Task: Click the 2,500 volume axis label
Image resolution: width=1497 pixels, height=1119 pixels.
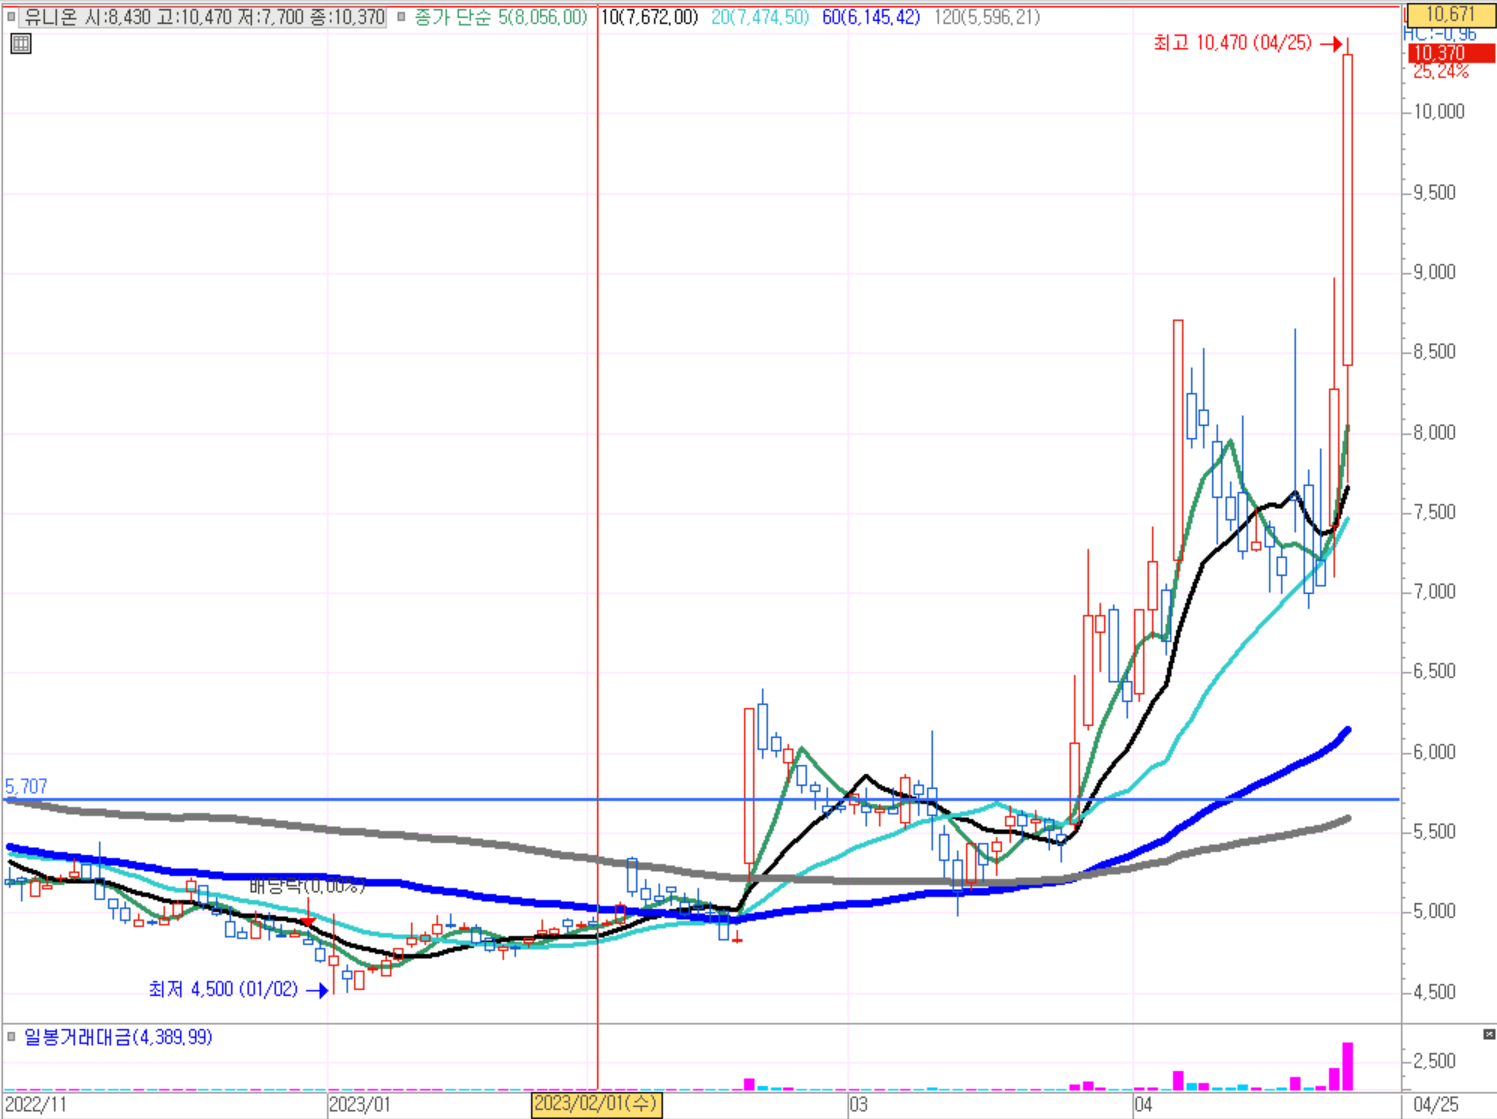Action: pyautogui.click(x=1435, y=1061)
